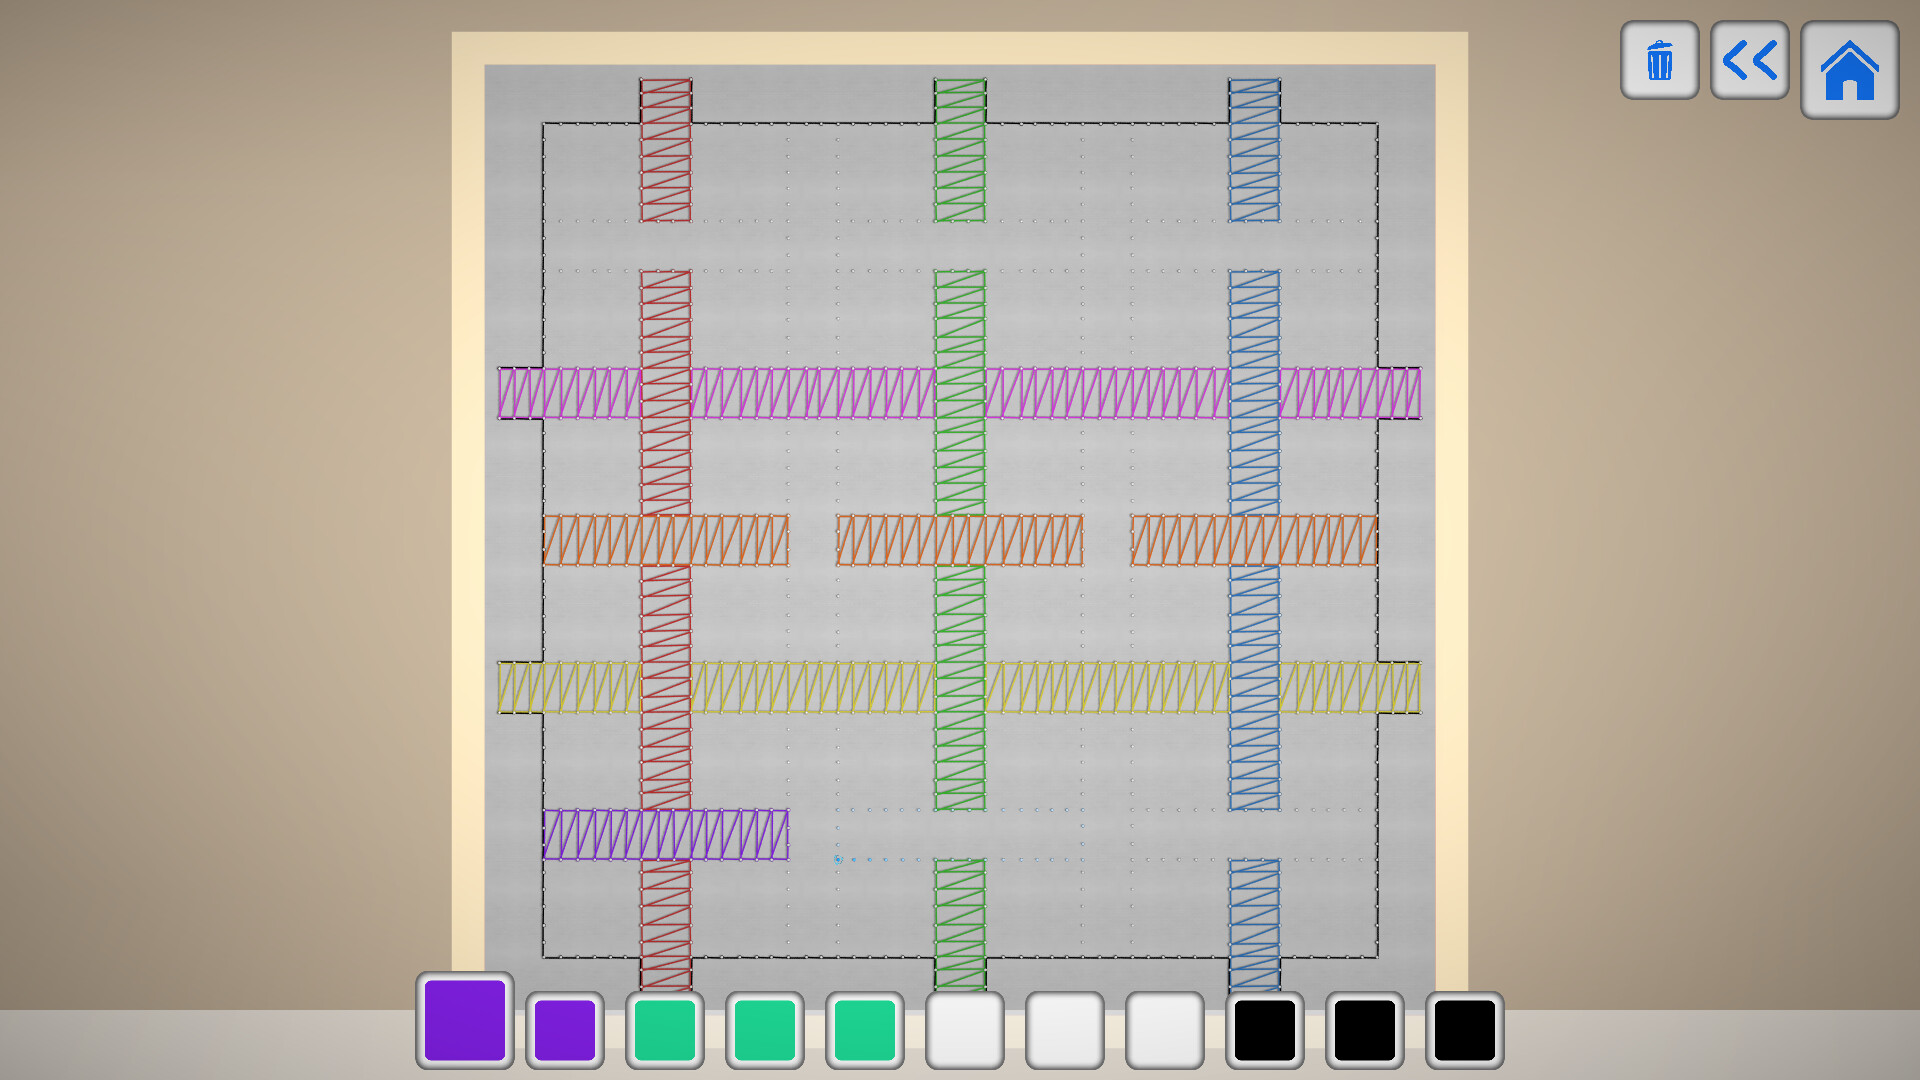The height and width of the screenshot is (1080, 1920).
Task: Select the large purple block in the palette
Action: (464, 1022)
